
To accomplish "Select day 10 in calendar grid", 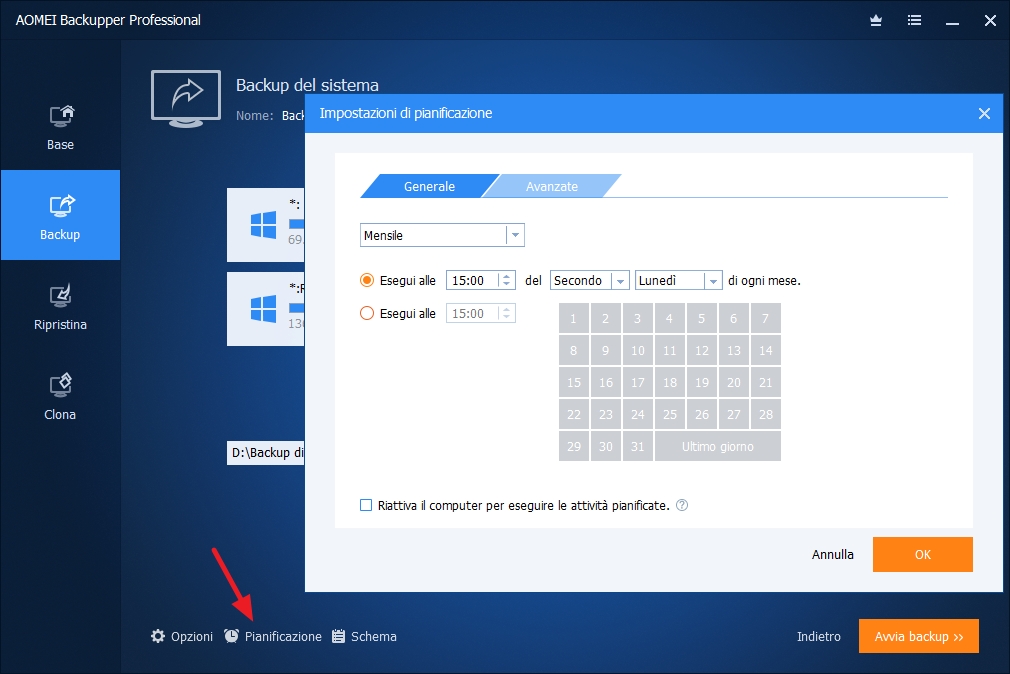I will (x=637, y=351).
